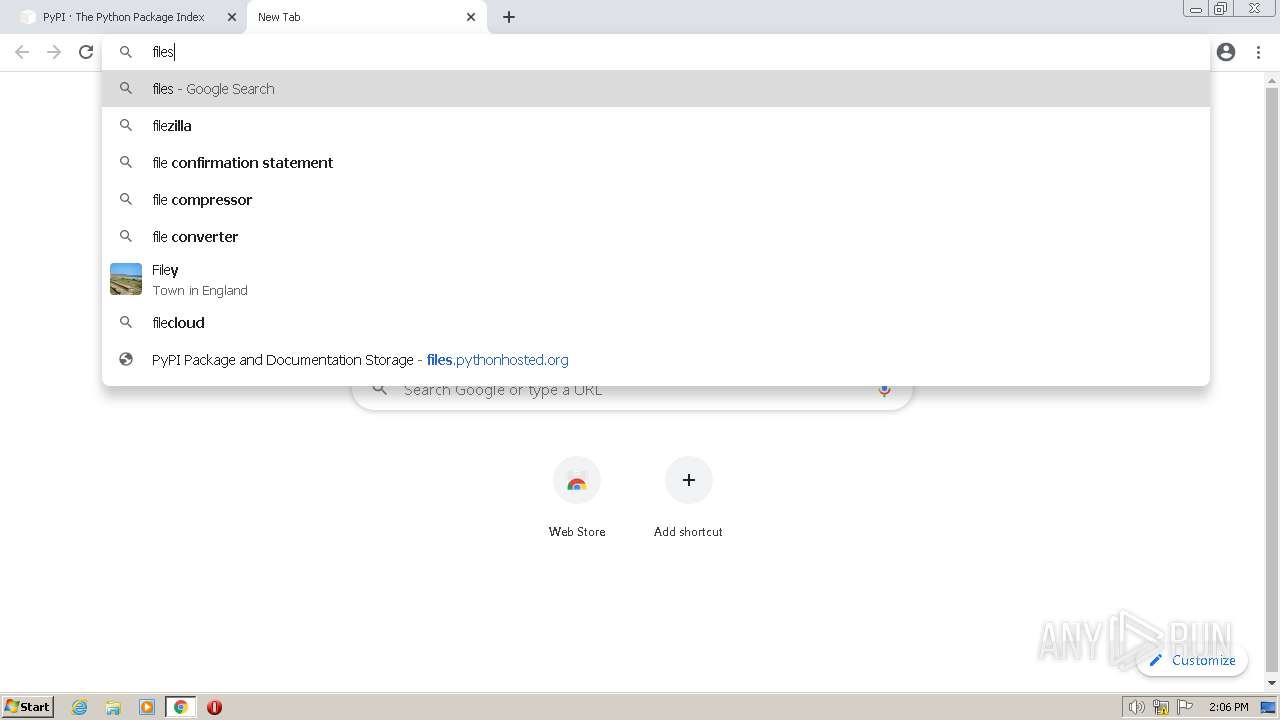Click the volume speaker tray icon
The height and width of the screenshot is (720, 1280).
[x=1136, y=707]
